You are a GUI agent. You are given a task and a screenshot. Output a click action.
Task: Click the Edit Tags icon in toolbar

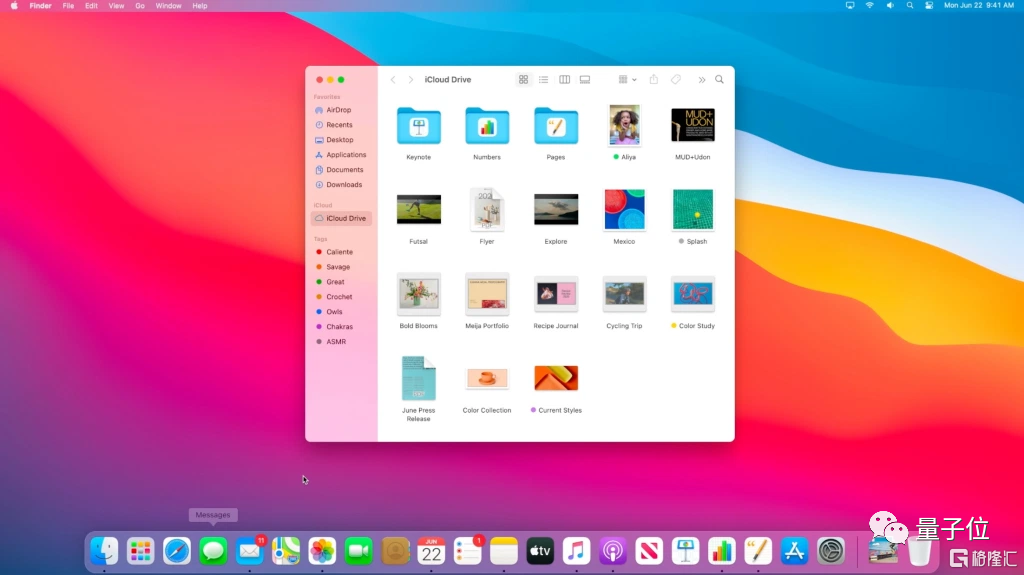click(676, 80)
